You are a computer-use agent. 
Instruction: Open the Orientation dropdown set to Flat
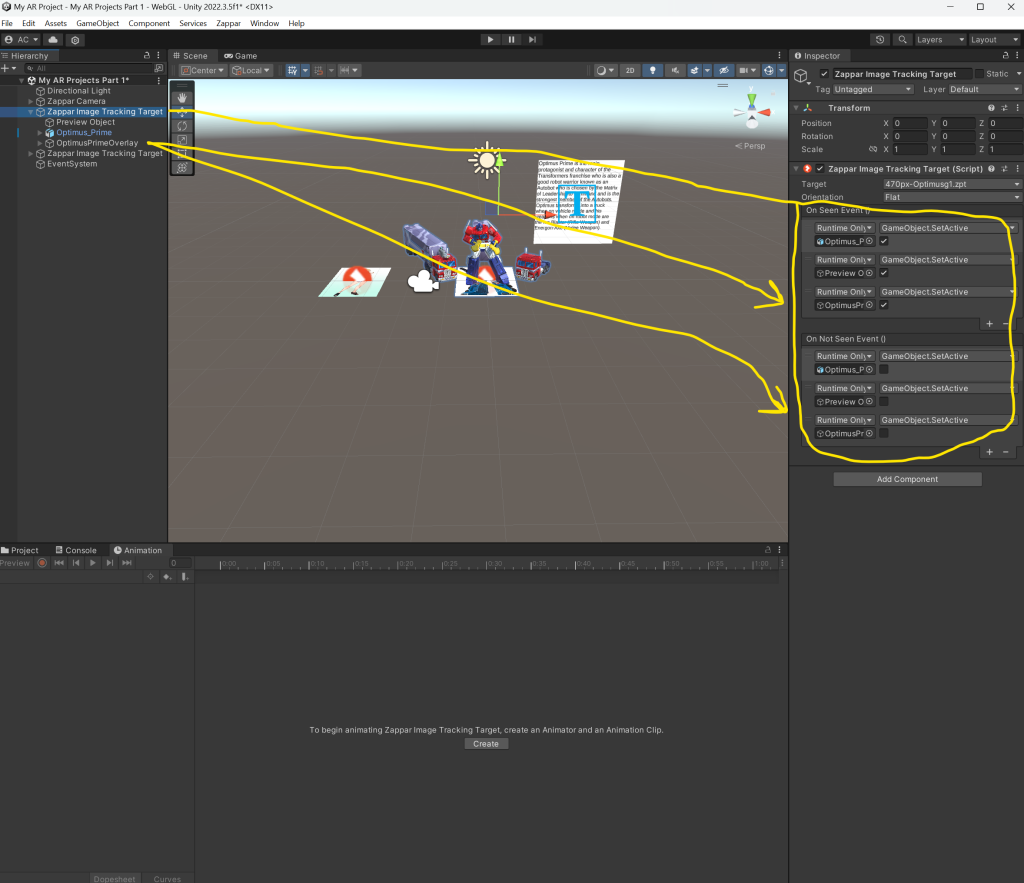coord(951,197)
